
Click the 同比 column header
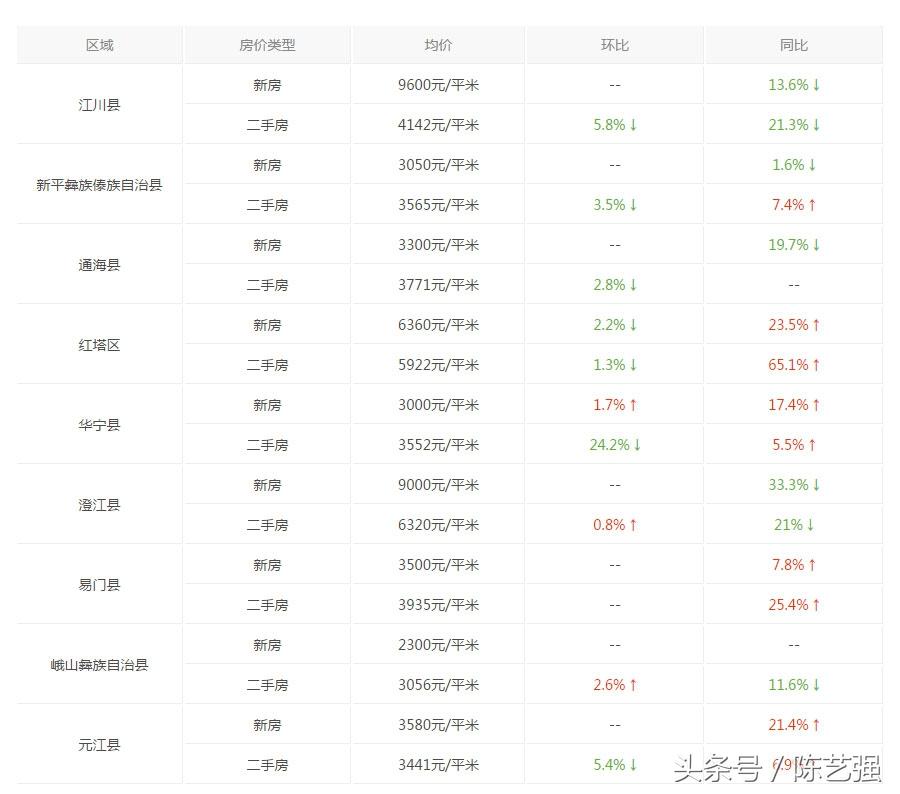click(793, 45)
